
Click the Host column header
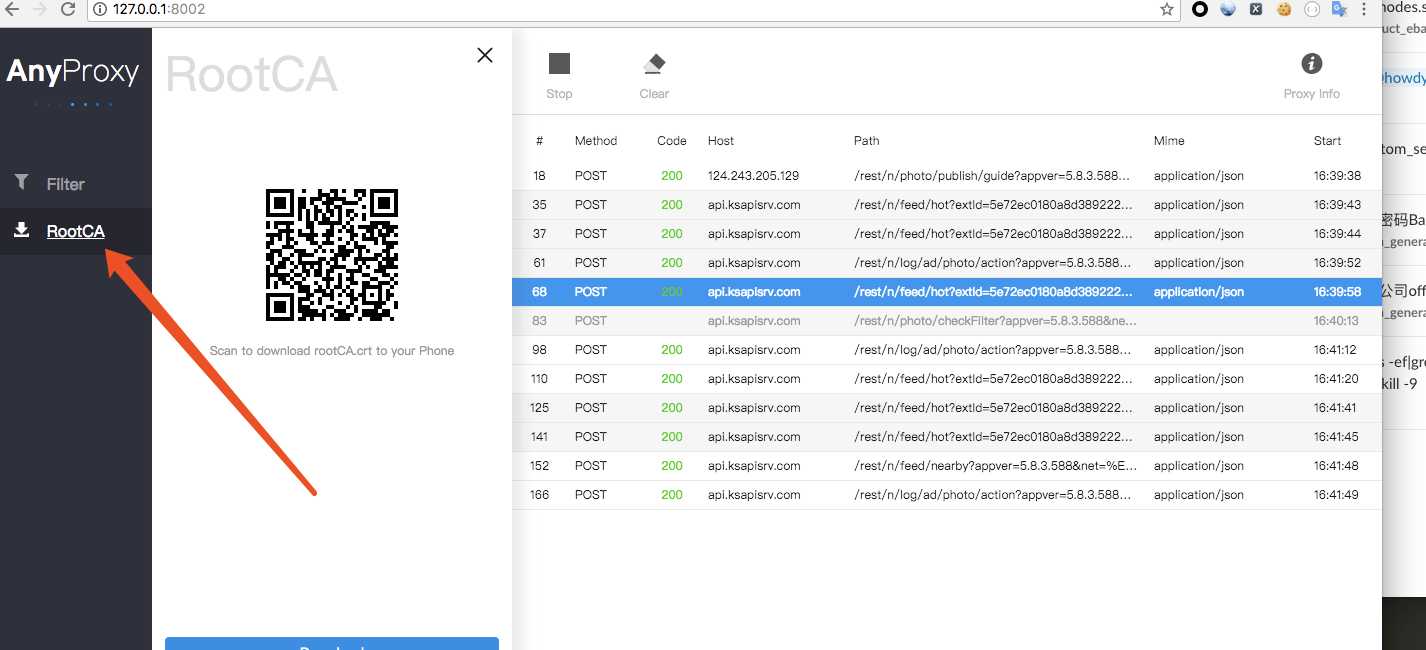point(721,141)
